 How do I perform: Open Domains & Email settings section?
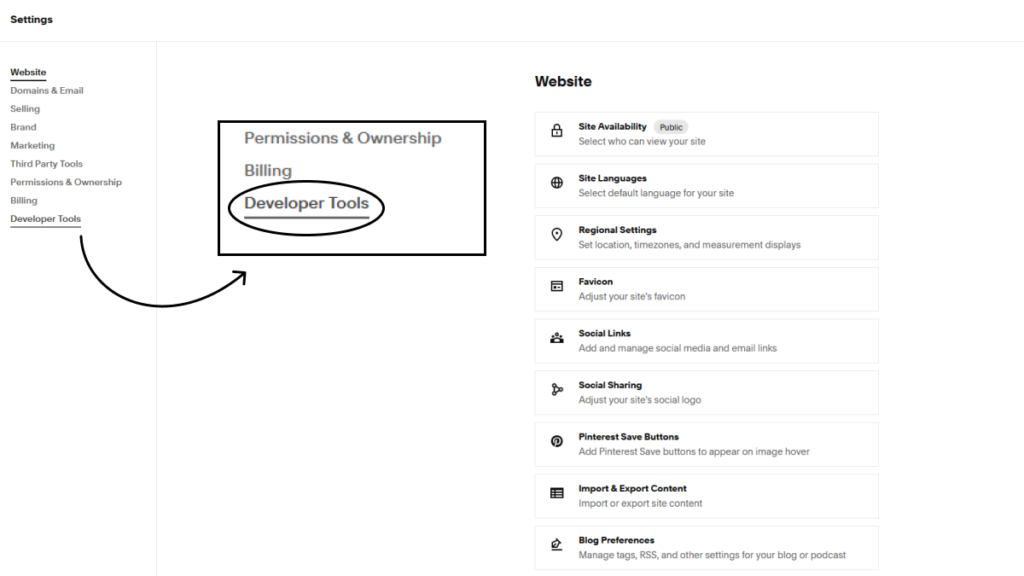[x=47, y=91]
